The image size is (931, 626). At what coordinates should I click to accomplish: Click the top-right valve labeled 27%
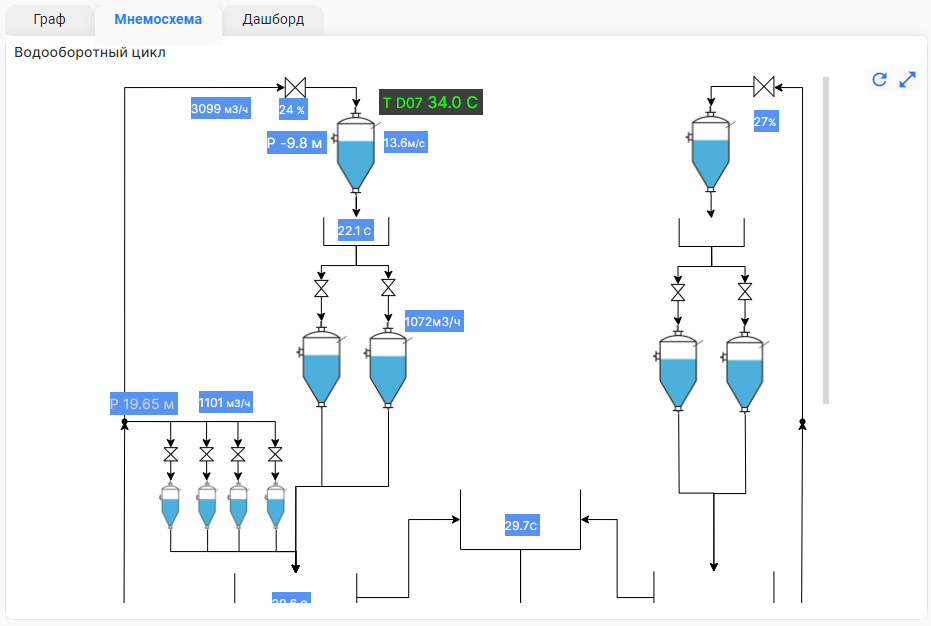pyautogui.click(x=765, y=87)
